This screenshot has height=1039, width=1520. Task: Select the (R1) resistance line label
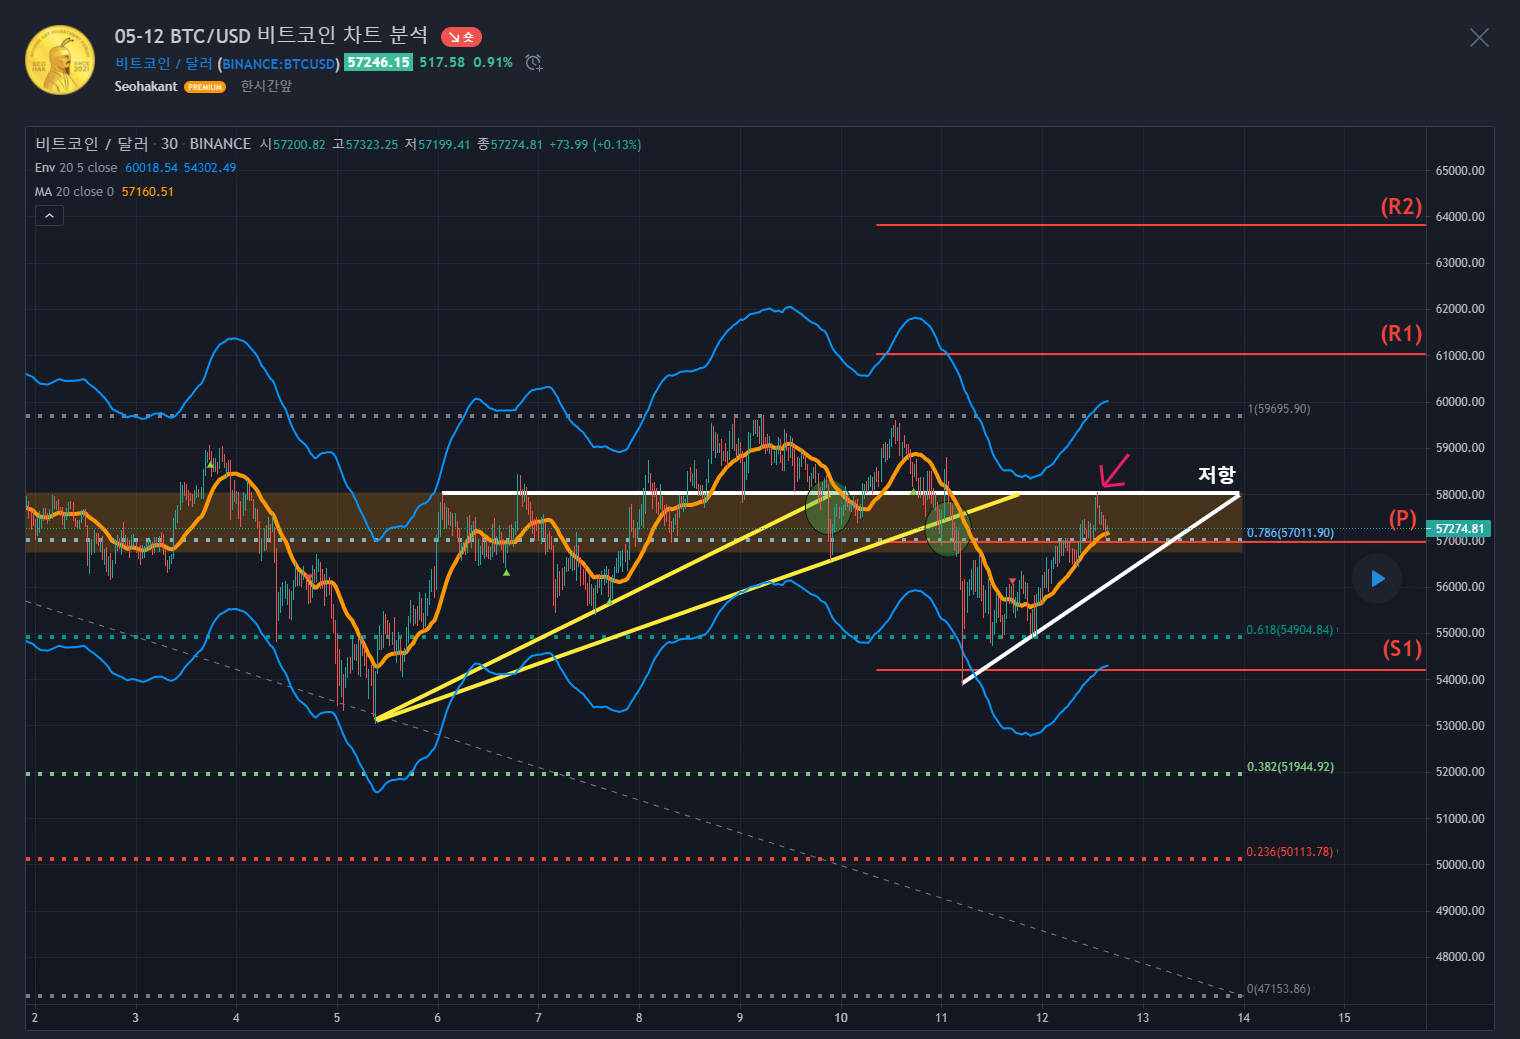[1401, 334]
